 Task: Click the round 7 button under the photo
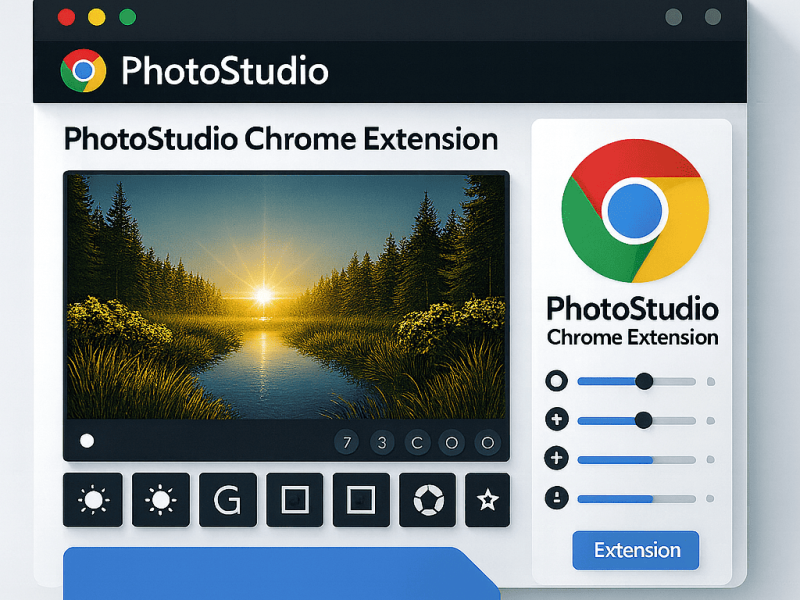point(347,442)
